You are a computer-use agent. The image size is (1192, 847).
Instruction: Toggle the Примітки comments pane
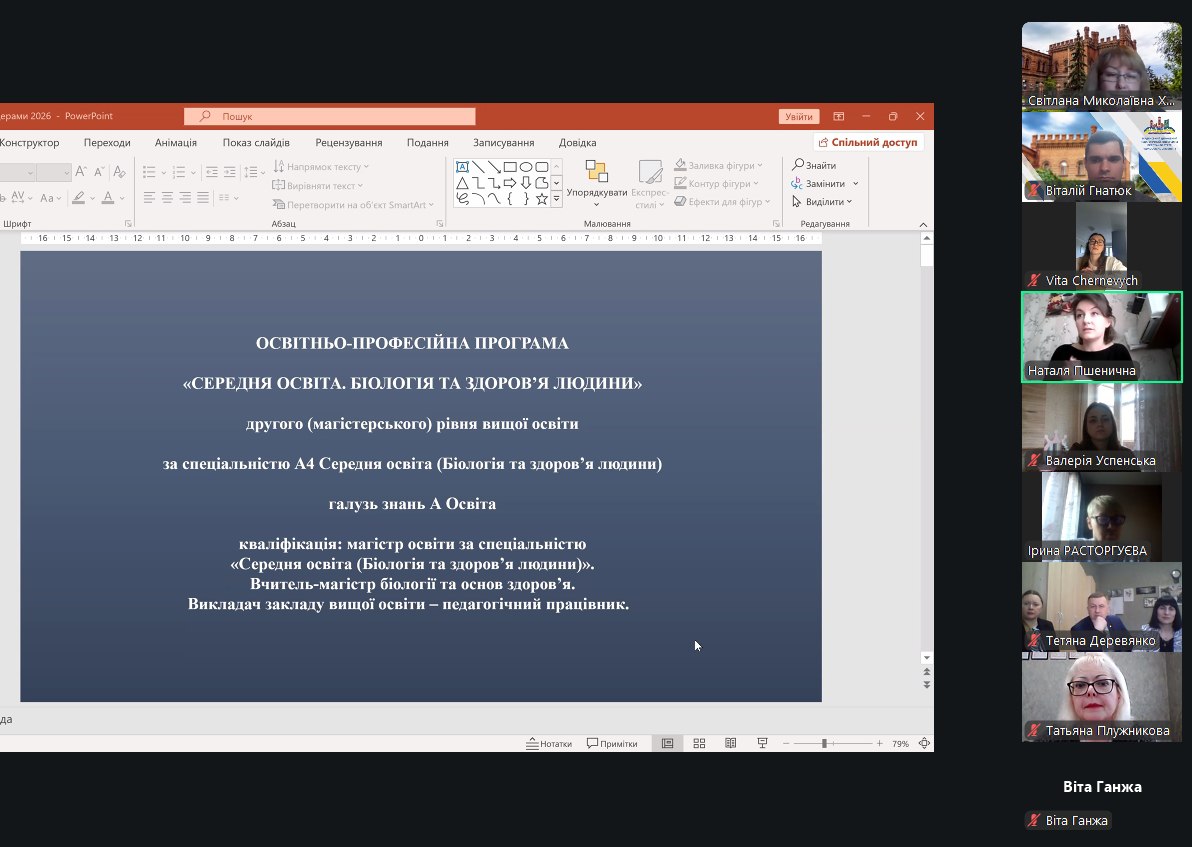point(612,743)
